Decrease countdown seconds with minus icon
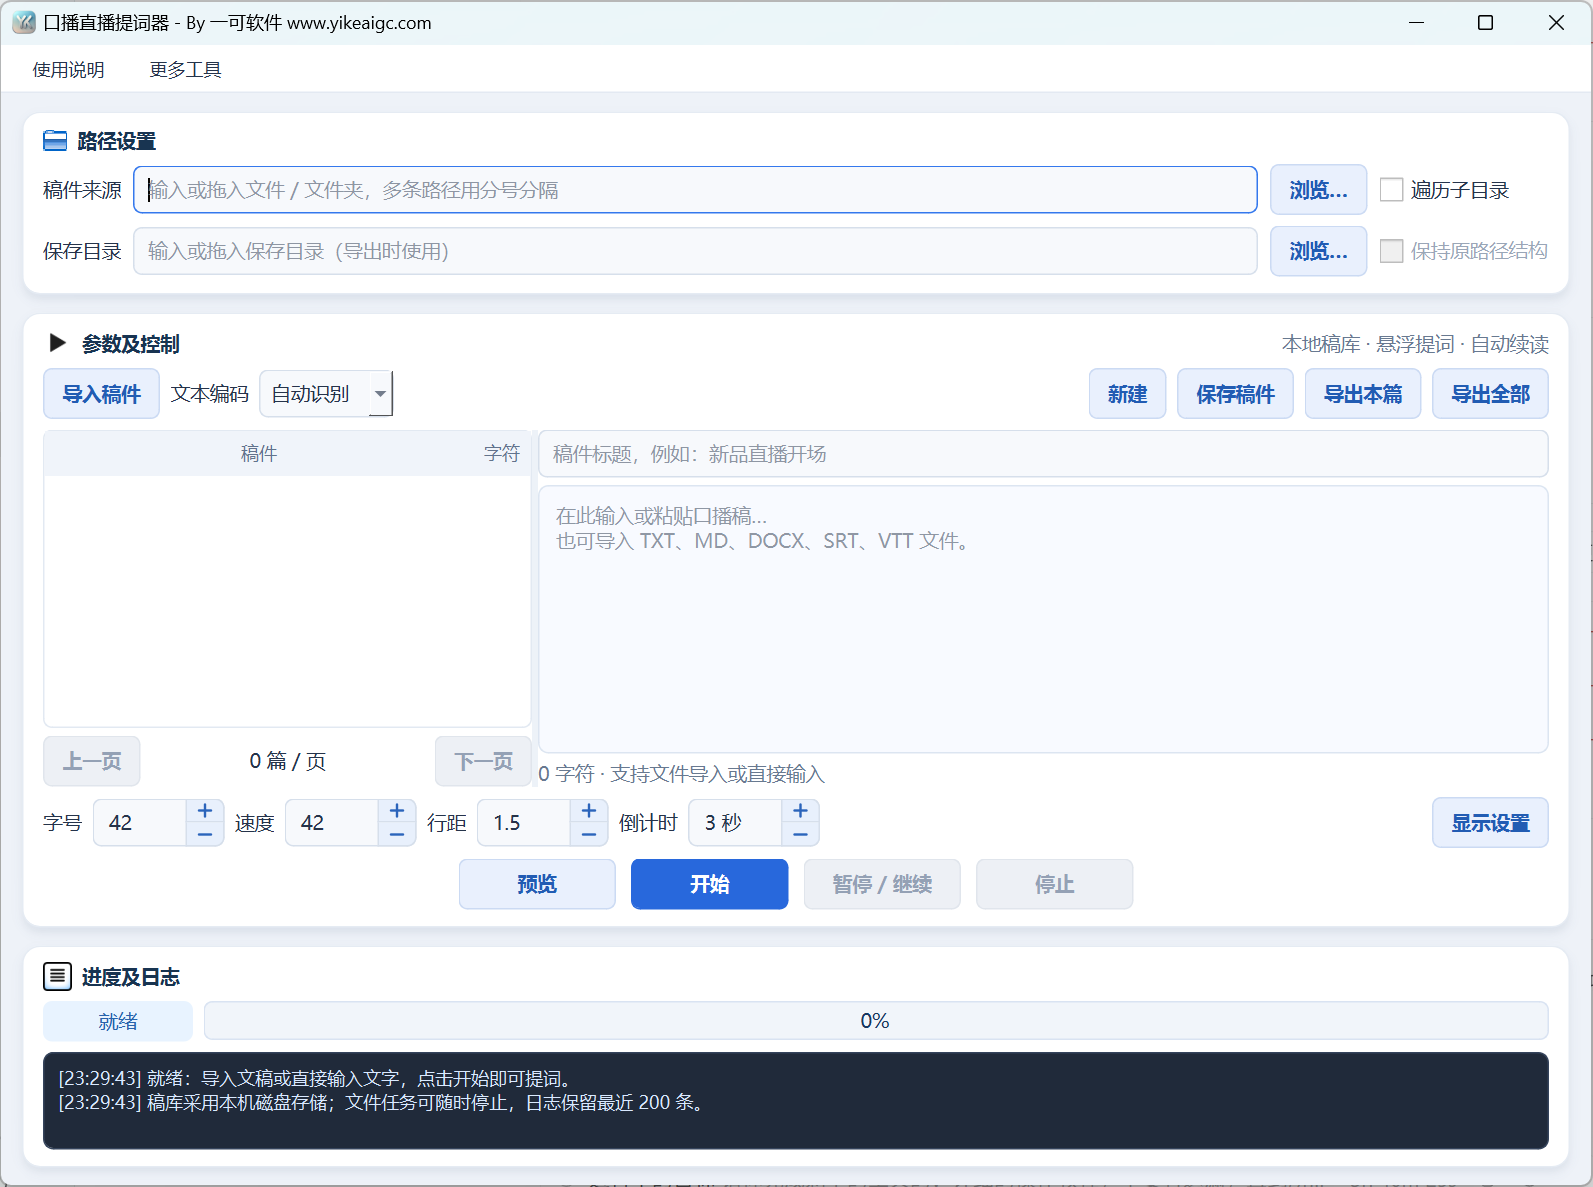Image resolution: width=1593 pixels, height=1187 pixels. [800, 834]
